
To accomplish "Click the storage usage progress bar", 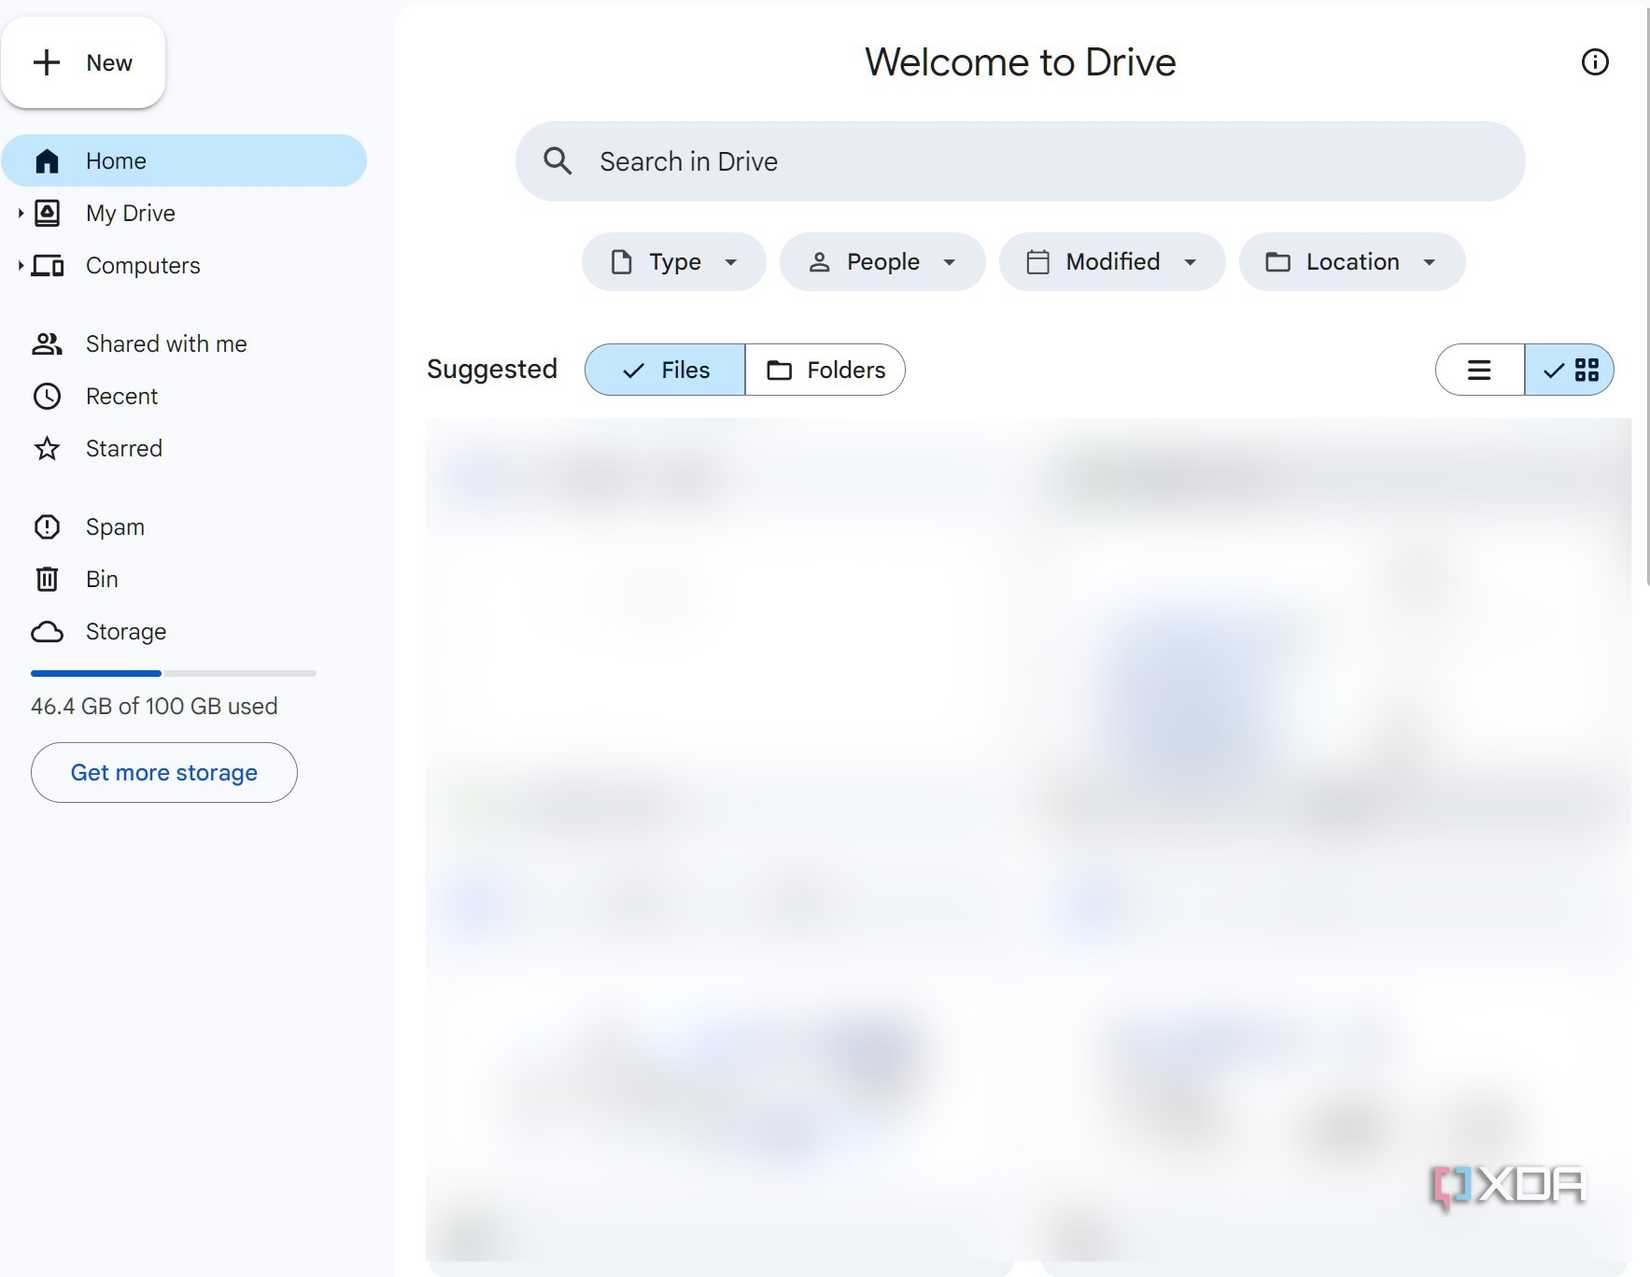I will point(173,673).
